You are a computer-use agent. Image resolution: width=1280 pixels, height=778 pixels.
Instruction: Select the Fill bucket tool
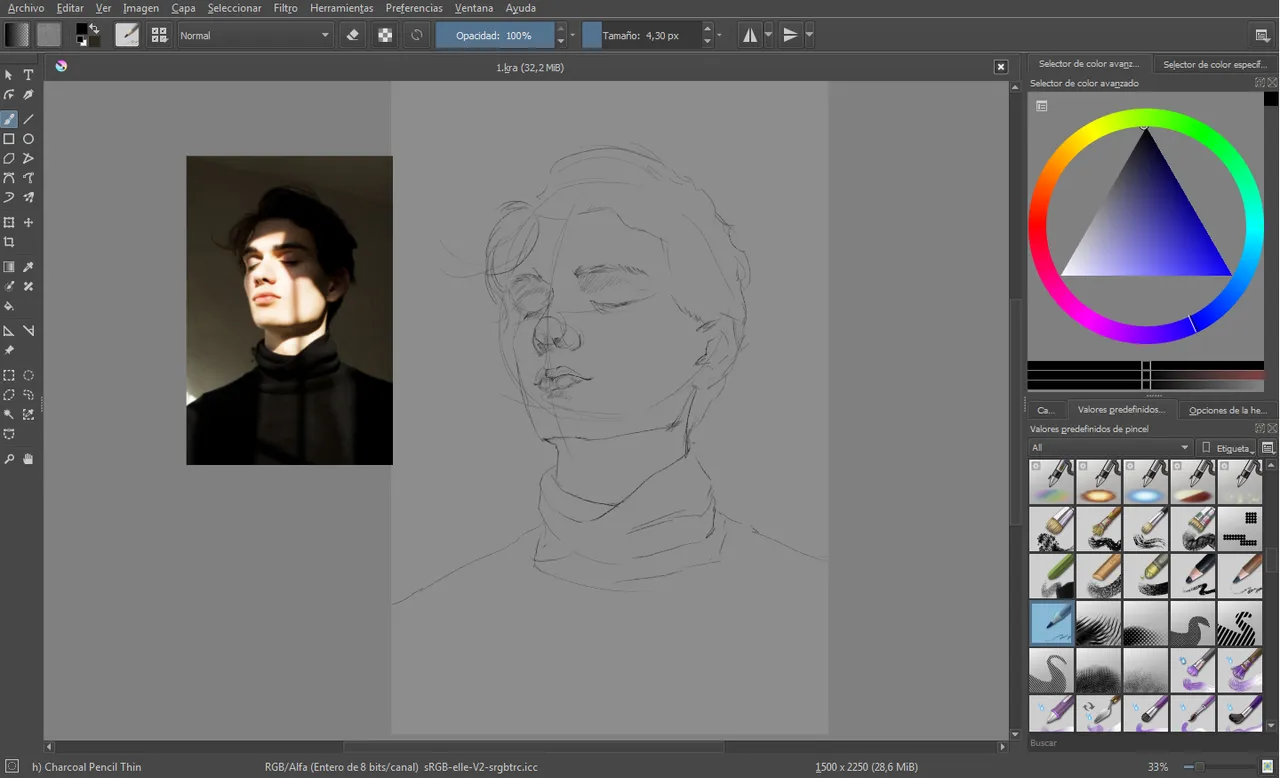click(9, 306)
